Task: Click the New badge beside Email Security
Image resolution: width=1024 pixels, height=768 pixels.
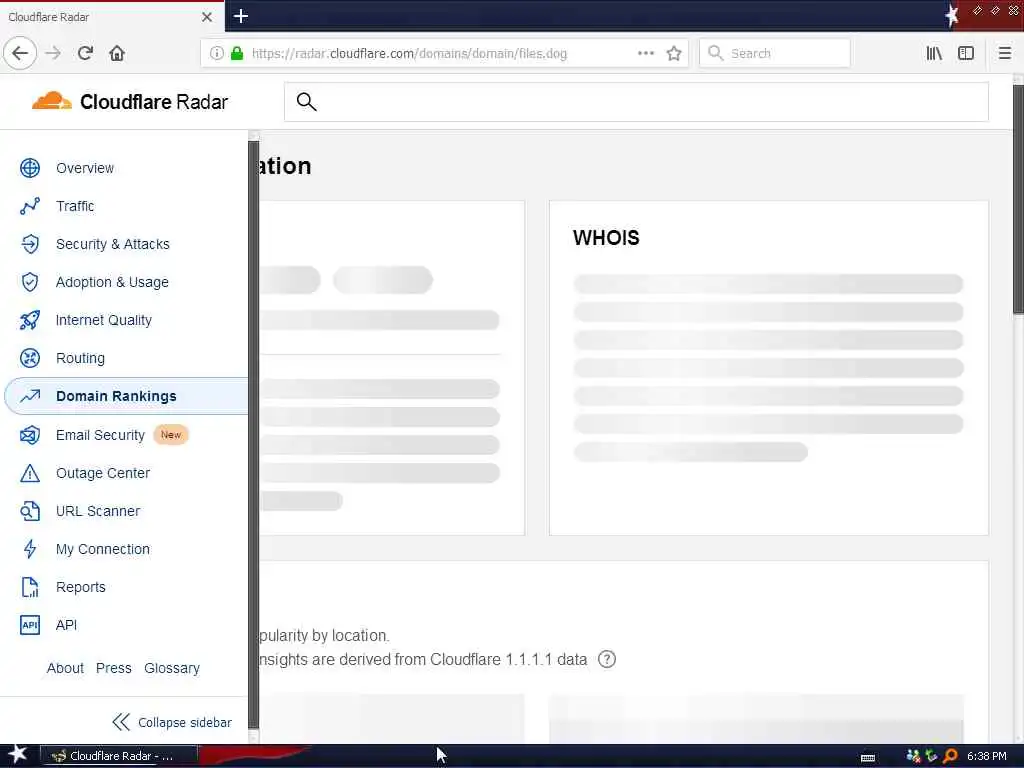Action: tap(171, 434)
